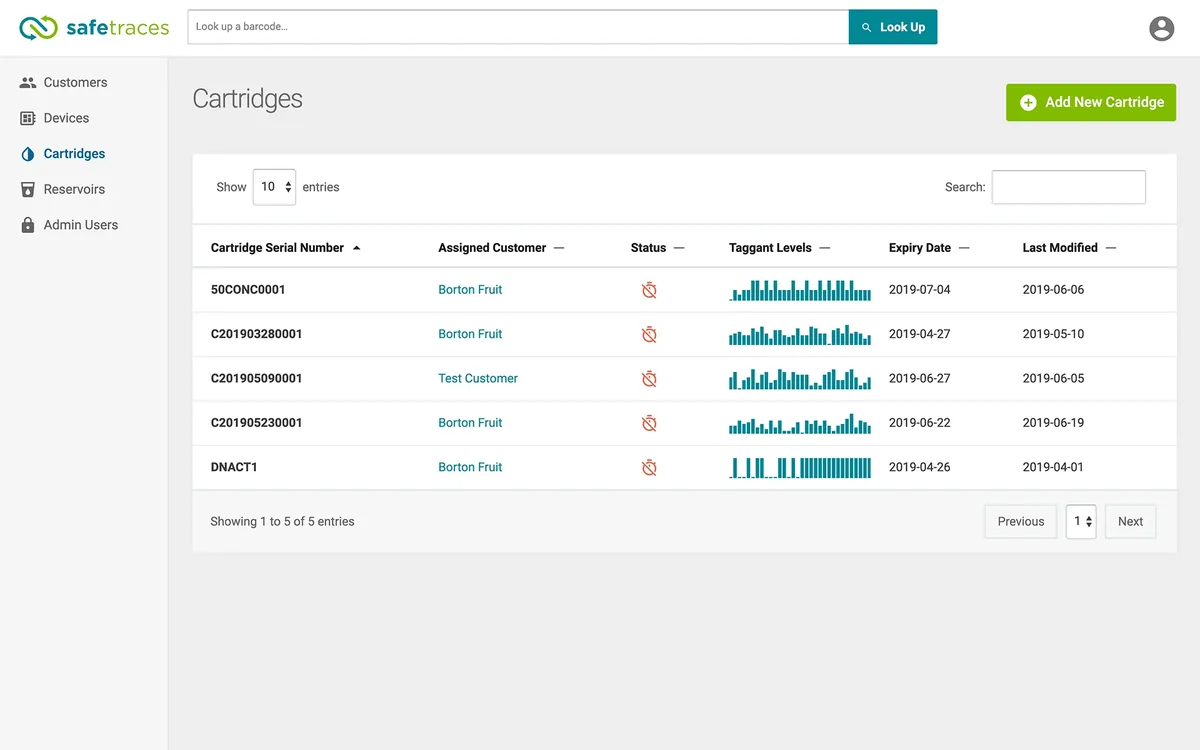
Task: Click last modified date 2019-04-01
Action: (x=1053, y=467)
